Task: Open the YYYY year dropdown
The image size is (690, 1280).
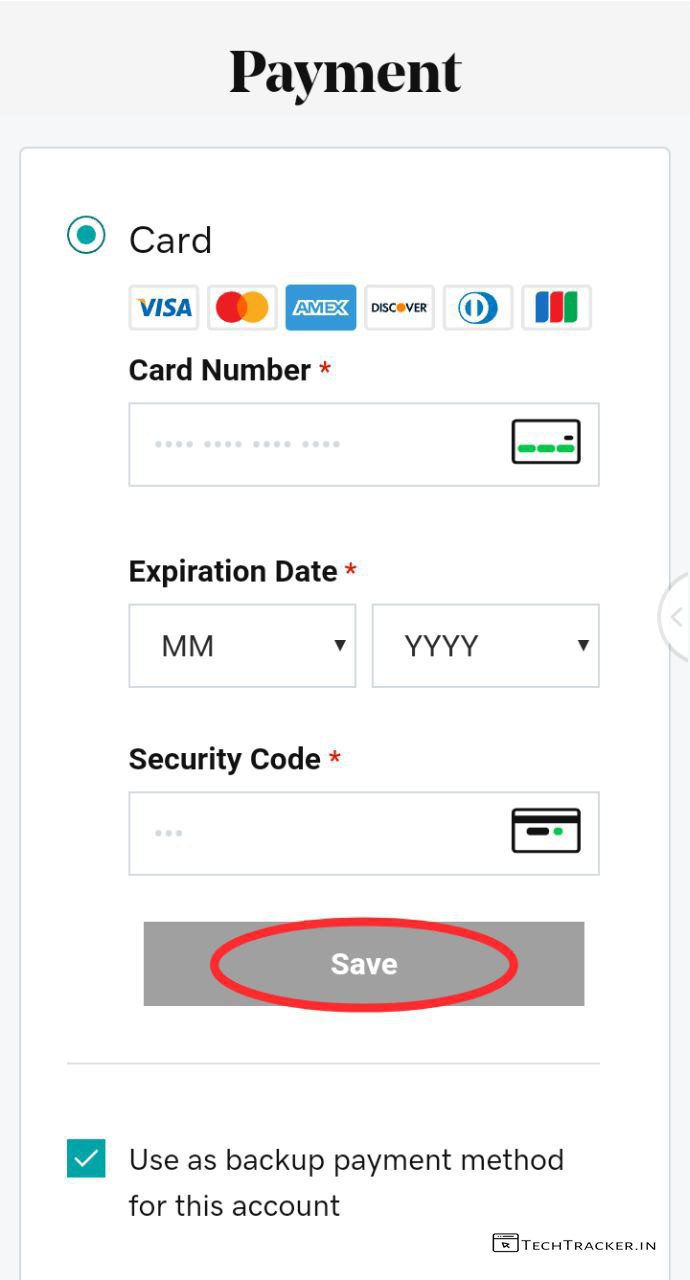Action: [485, 646]
